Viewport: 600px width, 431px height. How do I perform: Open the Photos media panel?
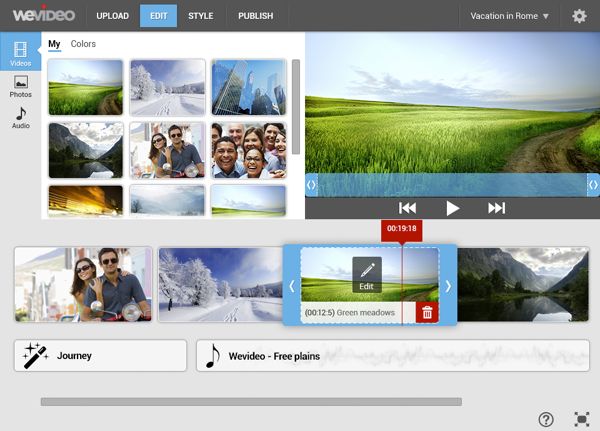(x=20, y=87)
